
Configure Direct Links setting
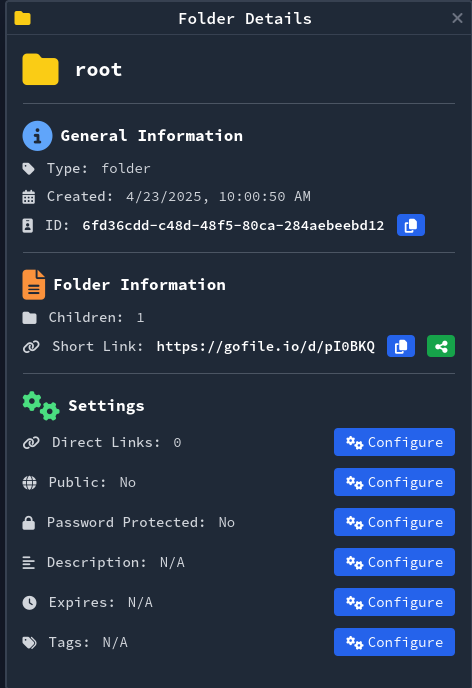tap(394, 442)
